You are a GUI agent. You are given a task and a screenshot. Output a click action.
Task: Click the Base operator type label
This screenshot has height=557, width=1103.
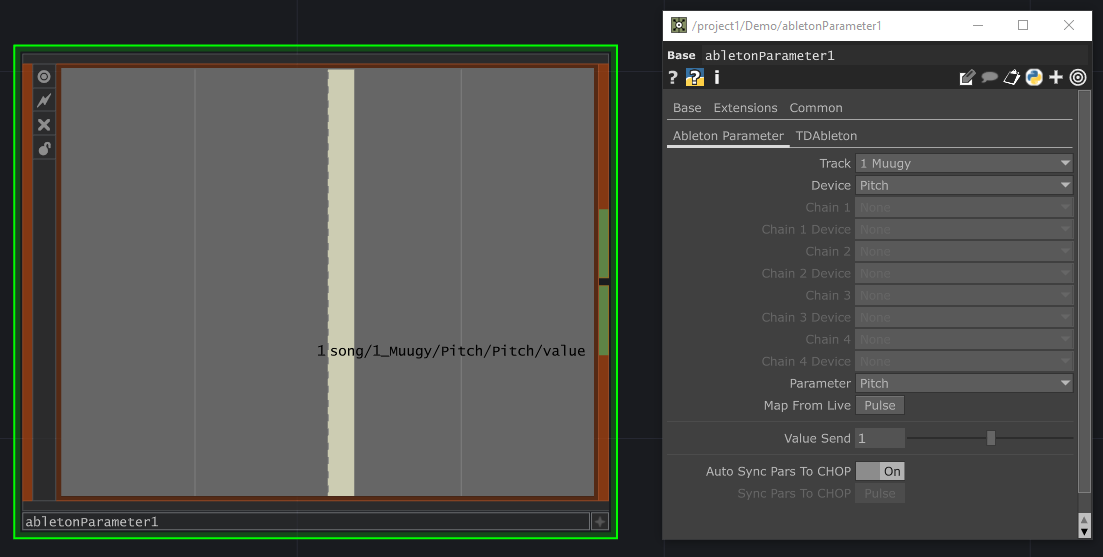point(681,56)
